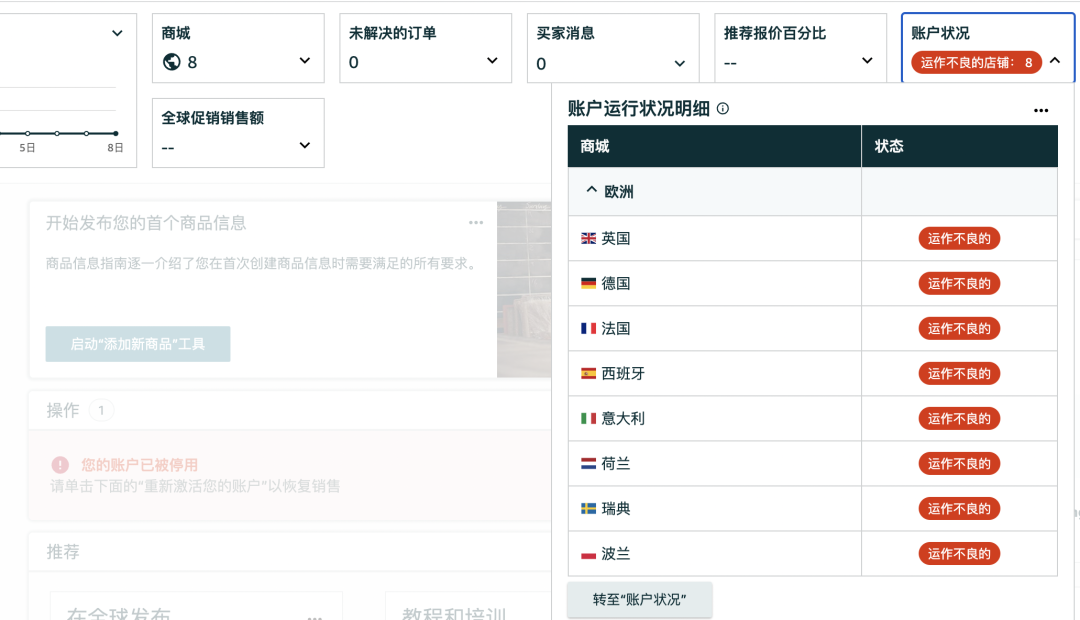Open the 商城 dropdown
Screen dimensions: 1080x620
[x=303, y=62]
